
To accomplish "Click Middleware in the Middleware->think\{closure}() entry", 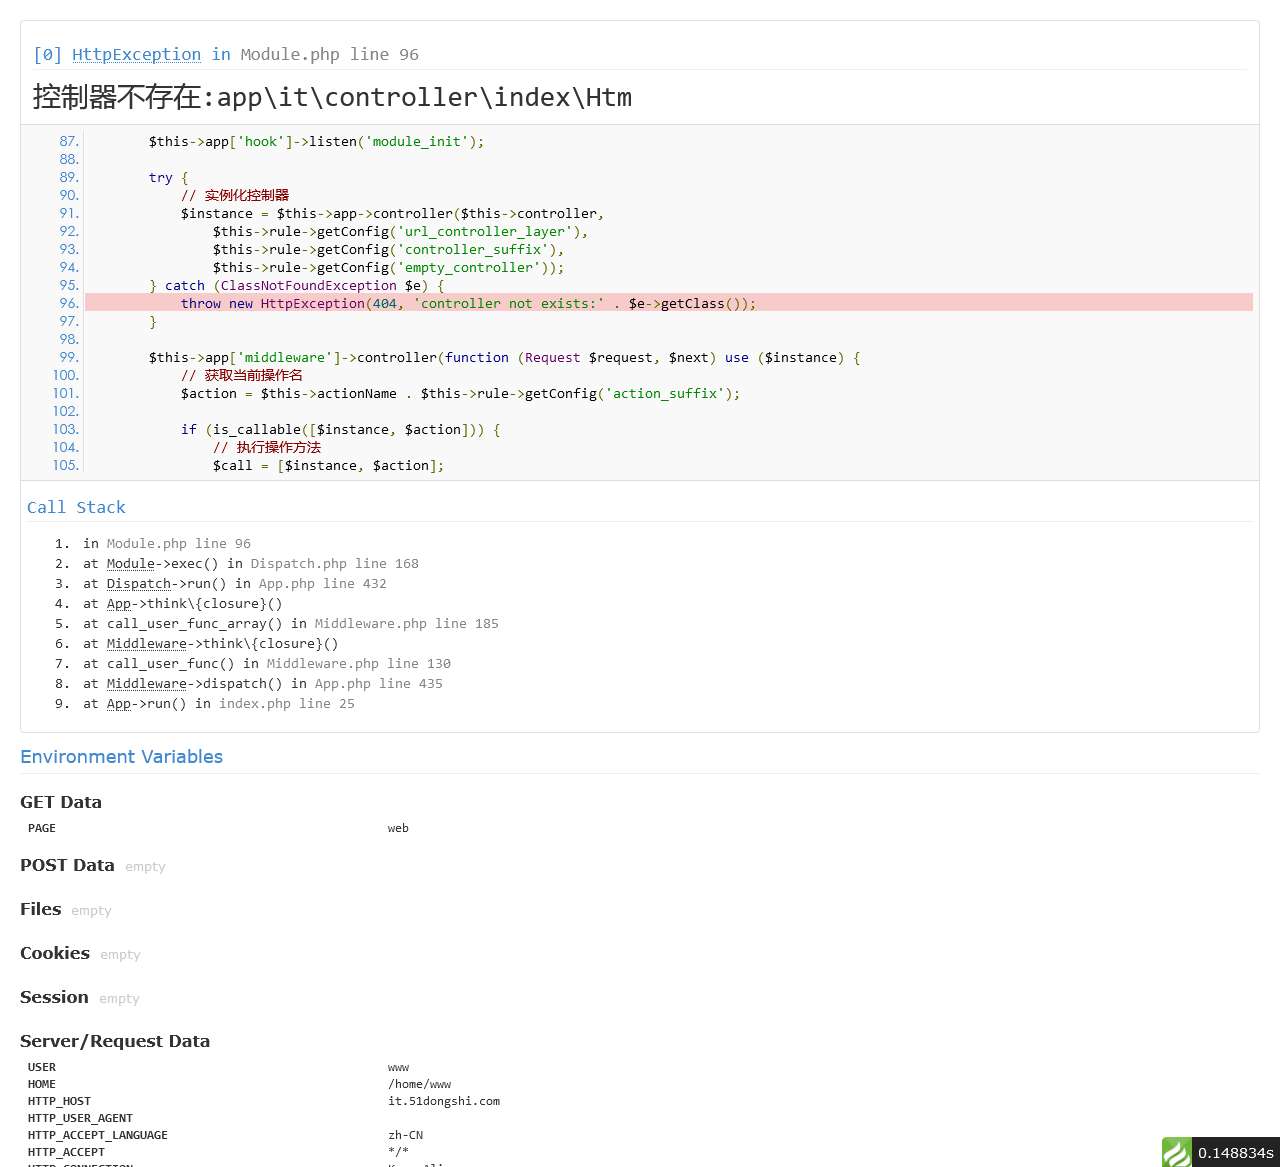I will [x=146, y=643].
